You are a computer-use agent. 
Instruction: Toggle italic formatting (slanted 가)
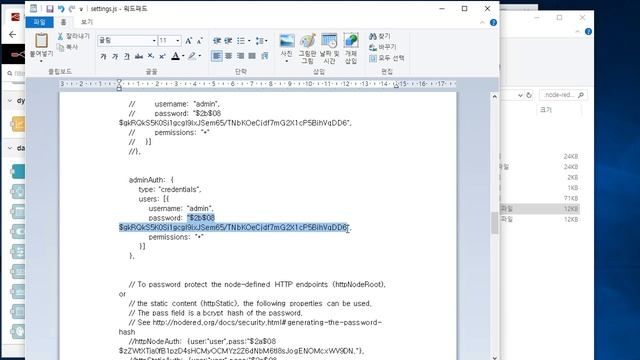click(115, 56)
